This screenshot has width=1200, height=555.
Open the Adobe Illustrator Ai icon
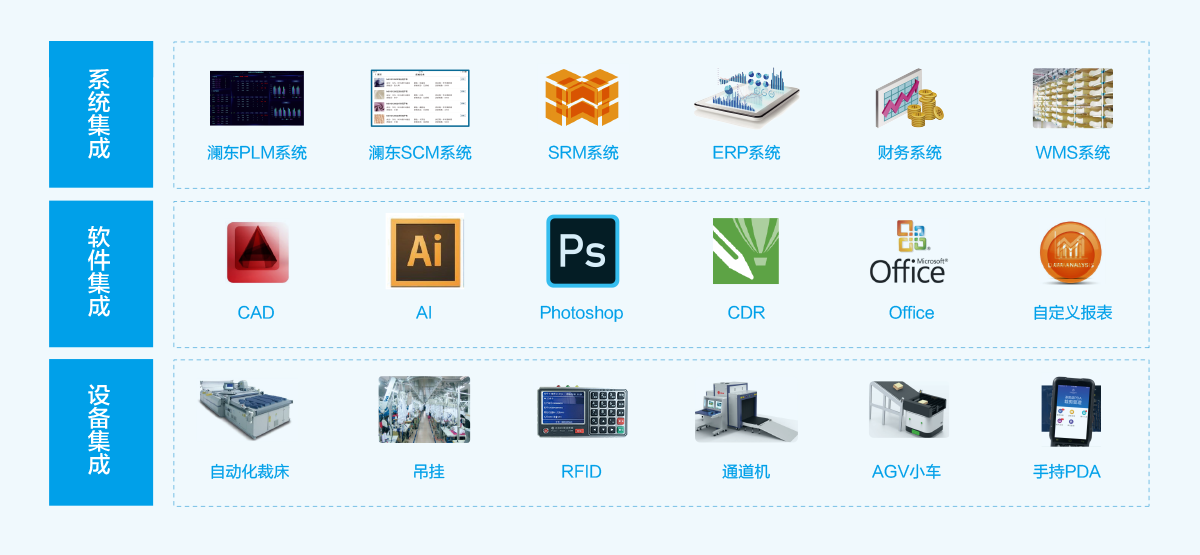click(x=425, y=251)
